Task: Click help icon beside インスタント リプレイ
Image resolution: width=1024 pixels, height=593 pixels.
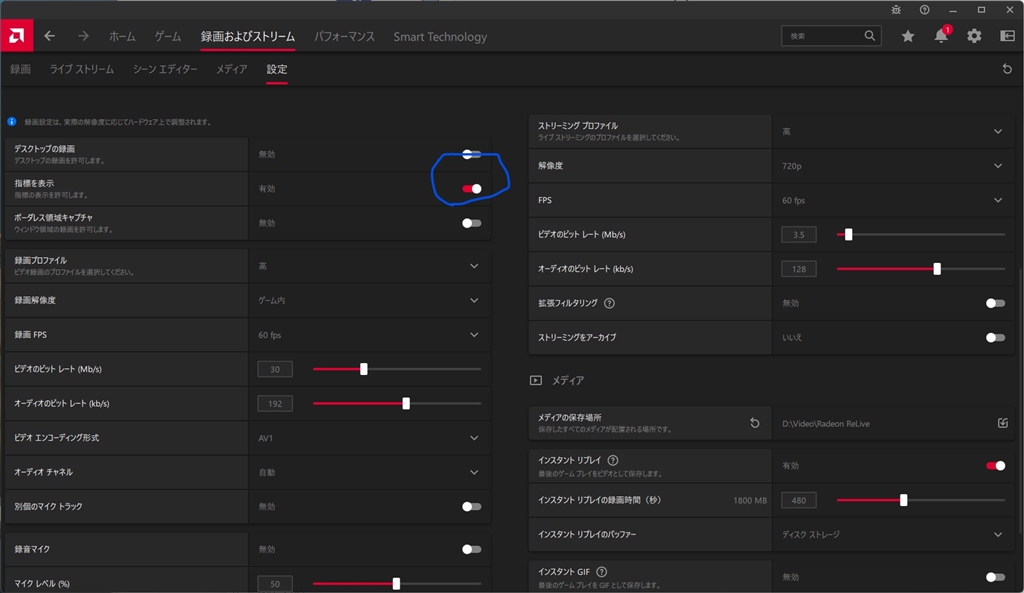Action: 613,460
